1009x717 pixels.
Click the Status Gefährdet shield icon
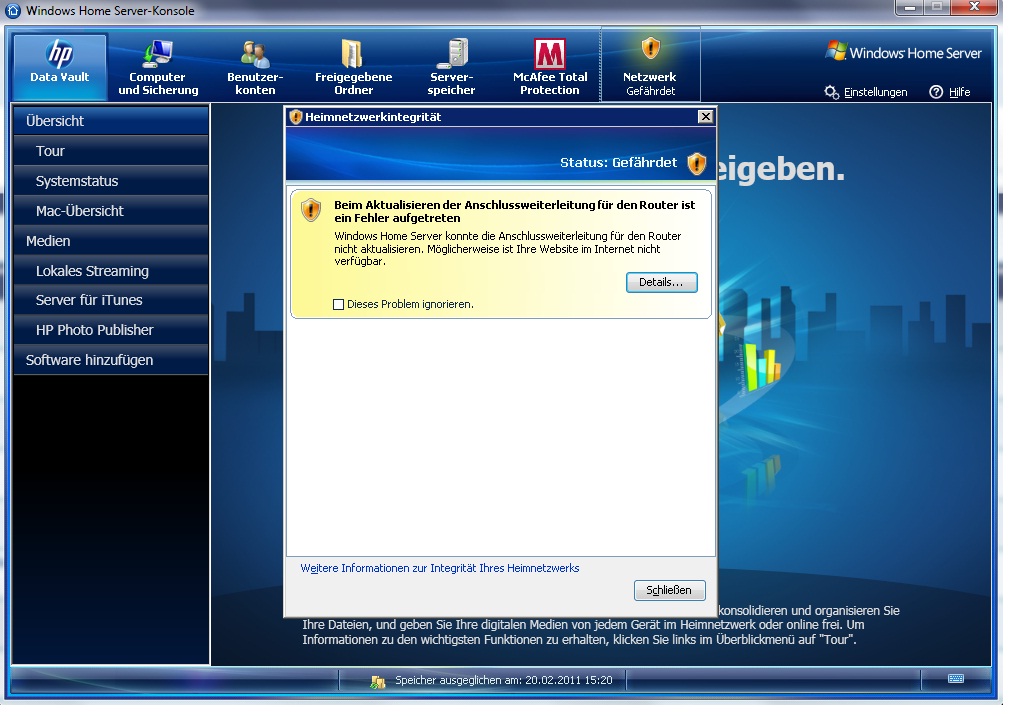tap(696, 163)
